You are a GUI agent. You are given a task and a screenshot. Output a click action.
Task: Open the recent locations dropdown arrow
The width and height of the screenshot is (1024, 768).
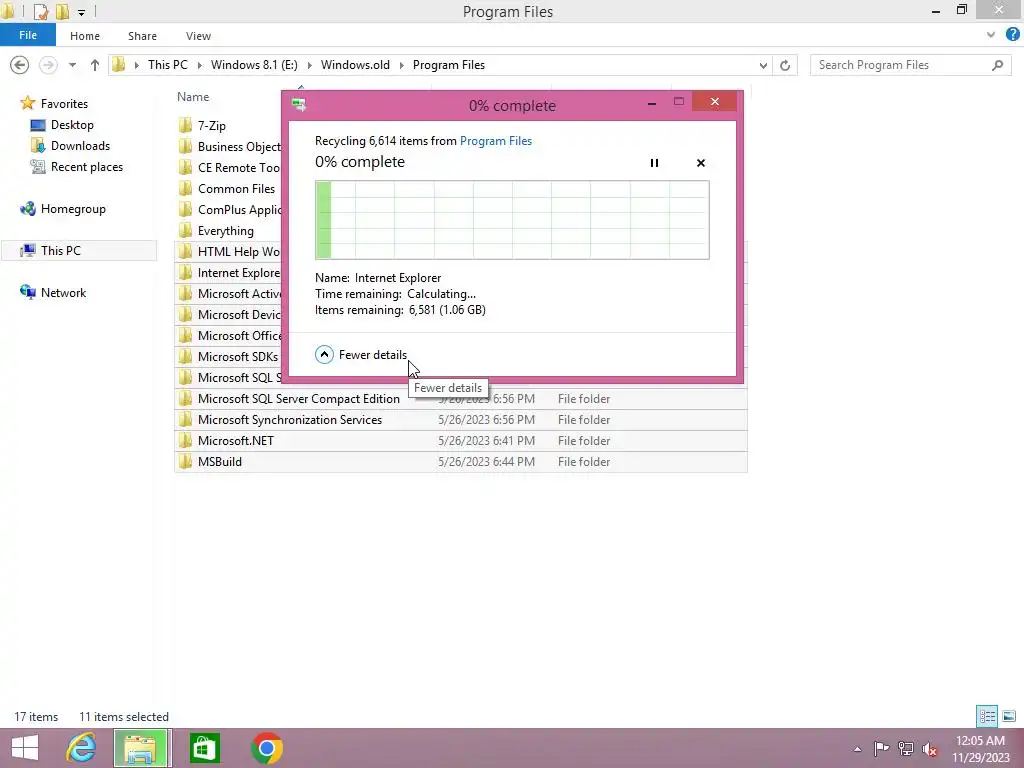coord(72,65)
